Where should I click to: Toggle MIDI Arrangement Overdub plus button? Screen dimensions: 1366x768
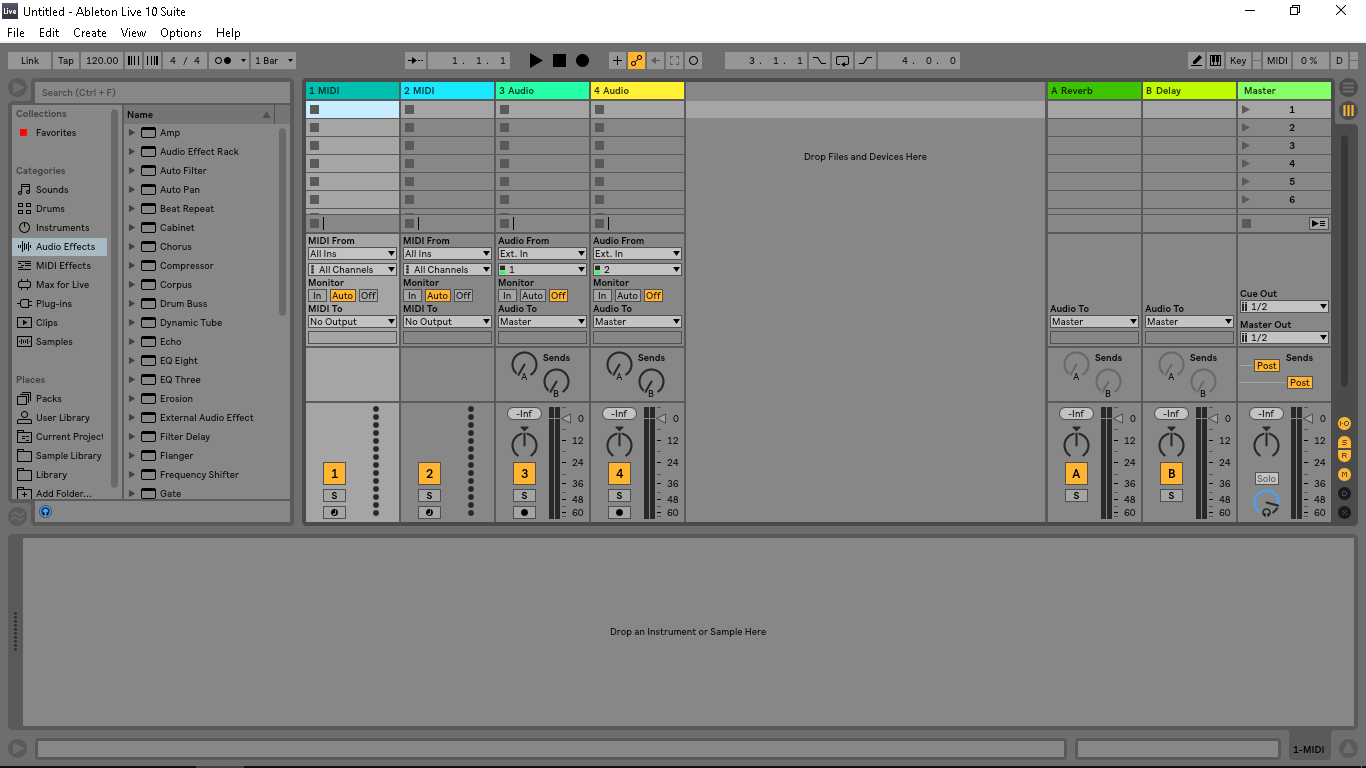coord(617,60)
